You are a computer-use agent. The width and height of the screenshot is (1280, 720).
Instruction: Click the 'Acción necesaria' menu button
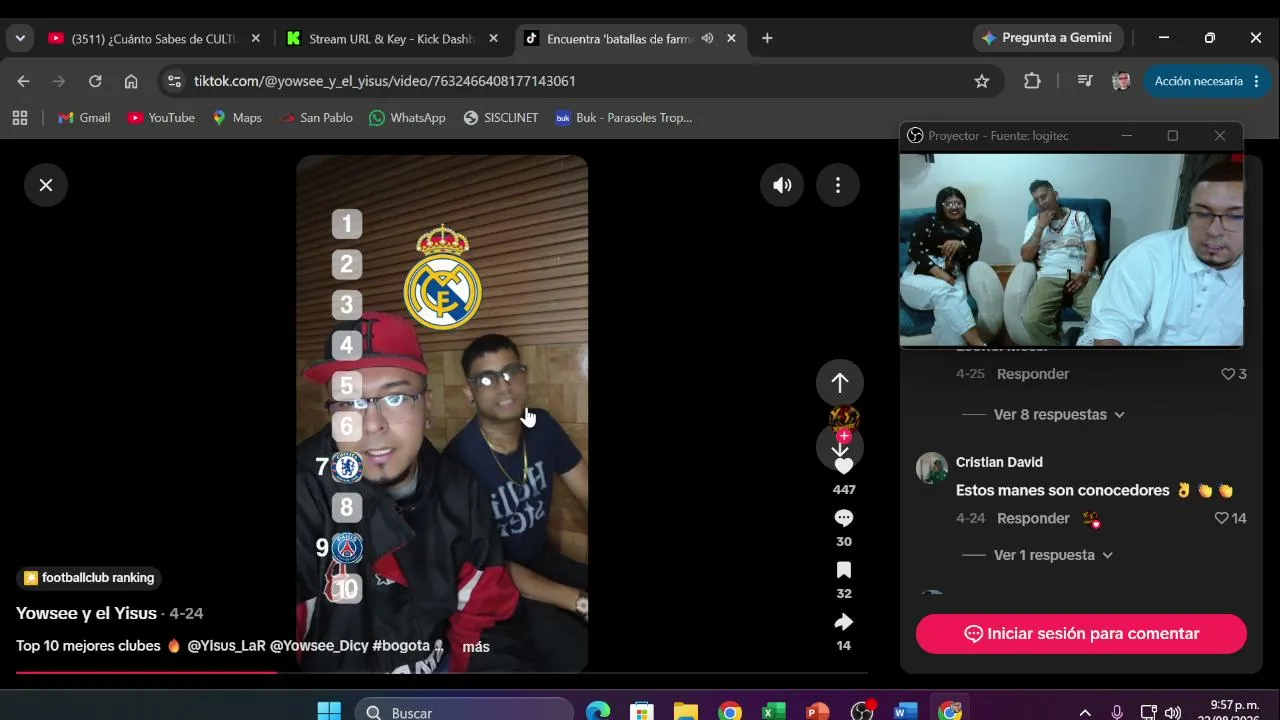pos(1207,81)
